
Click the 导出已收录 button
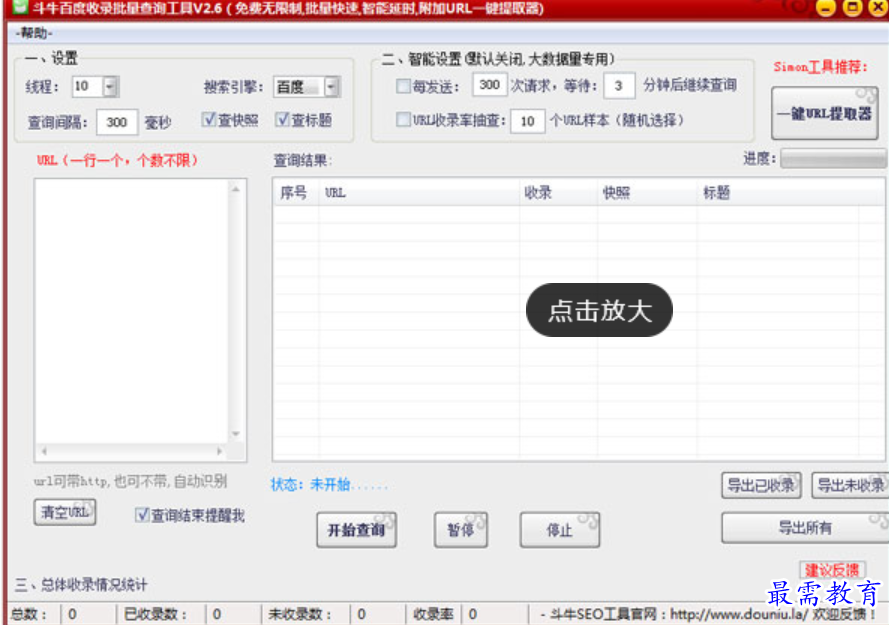(761, 485)
